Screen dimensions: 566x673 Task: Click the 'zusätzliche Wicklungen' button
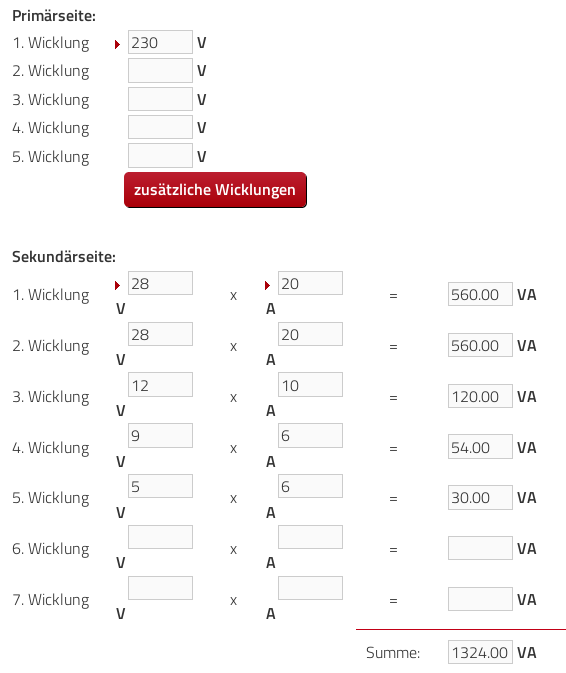coord(215,190)
